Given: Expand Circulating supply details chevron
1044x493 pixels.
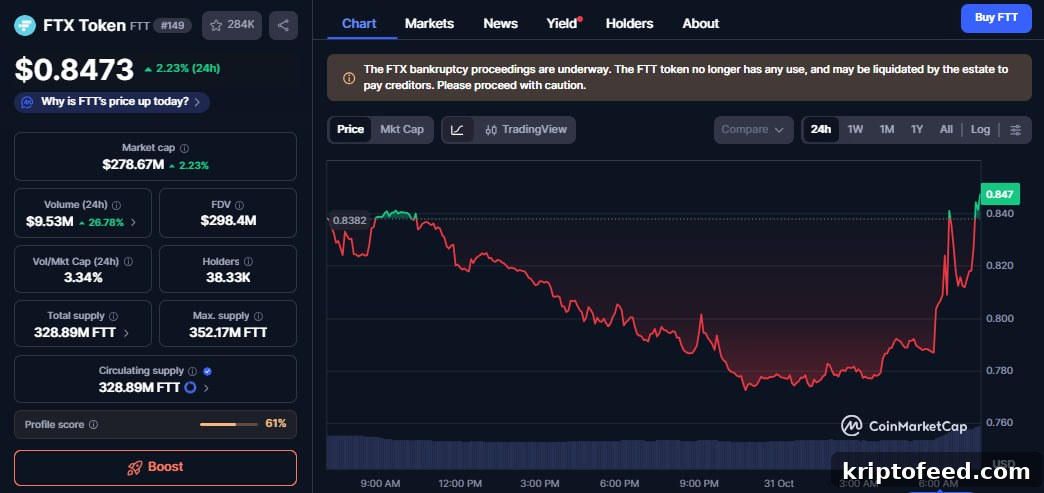Looking at the screenshot, I should 206,388.
